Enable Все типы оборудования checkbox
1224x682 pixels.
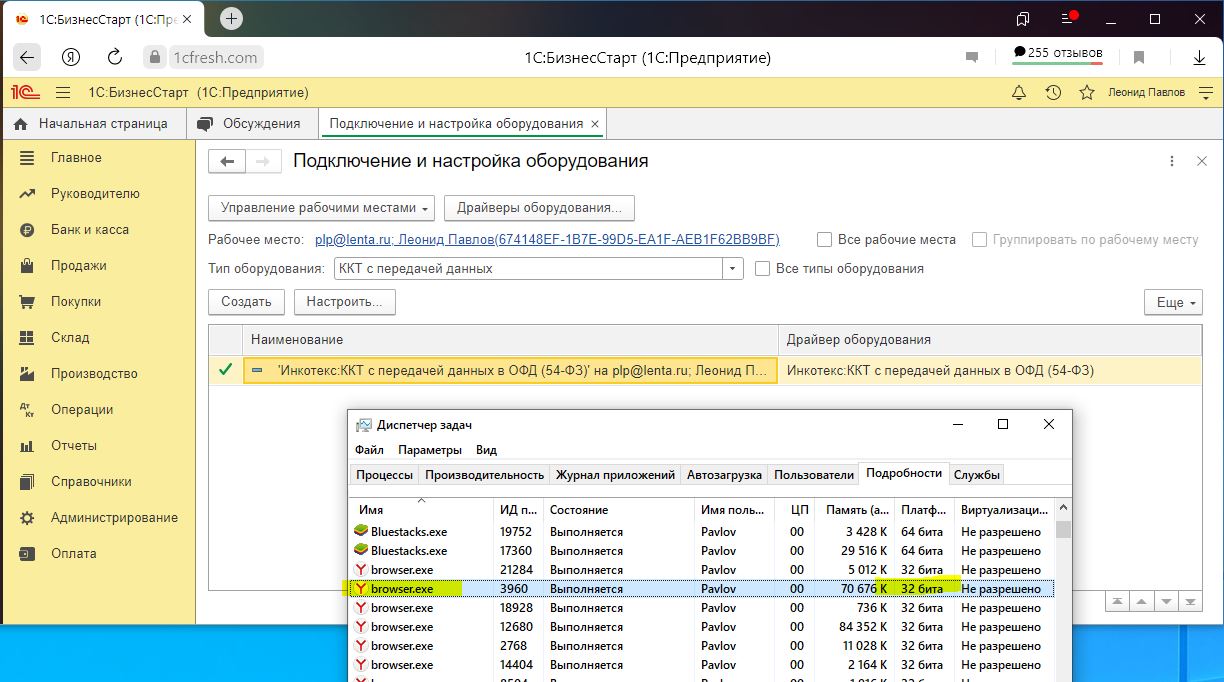[763, 269]
